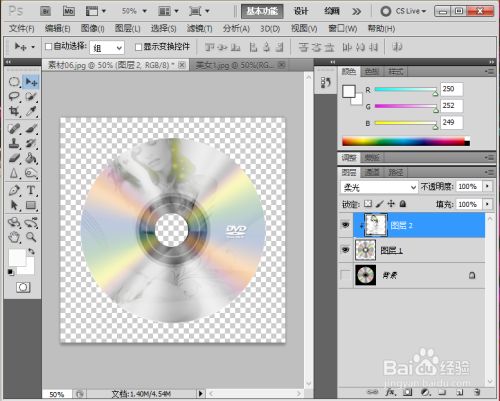Select the Path Selection tool

14,205
